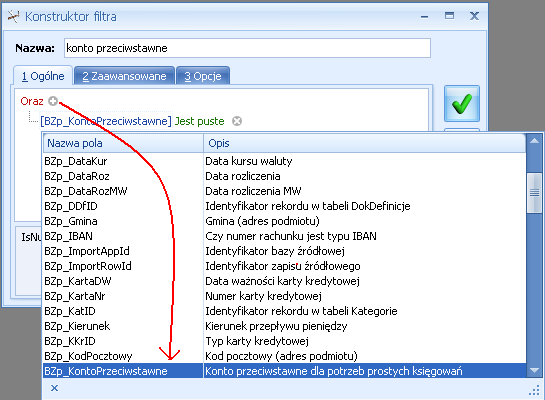Image resolution: width=545 pixels, height=400 pixels.
Task: Maximize the Konstruktor filtra window
Action: tap(449, 16)
